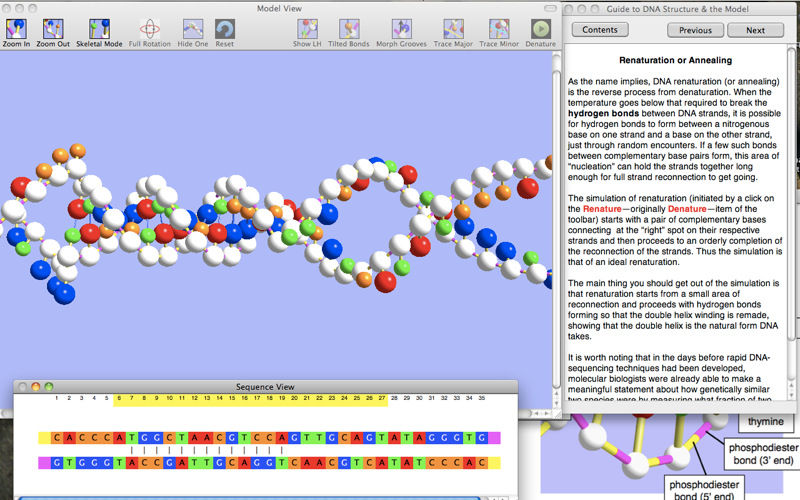Toggle Skeletal Mode in the toolbar
Screen dimensions: 800x500
(x=99, y=30)
